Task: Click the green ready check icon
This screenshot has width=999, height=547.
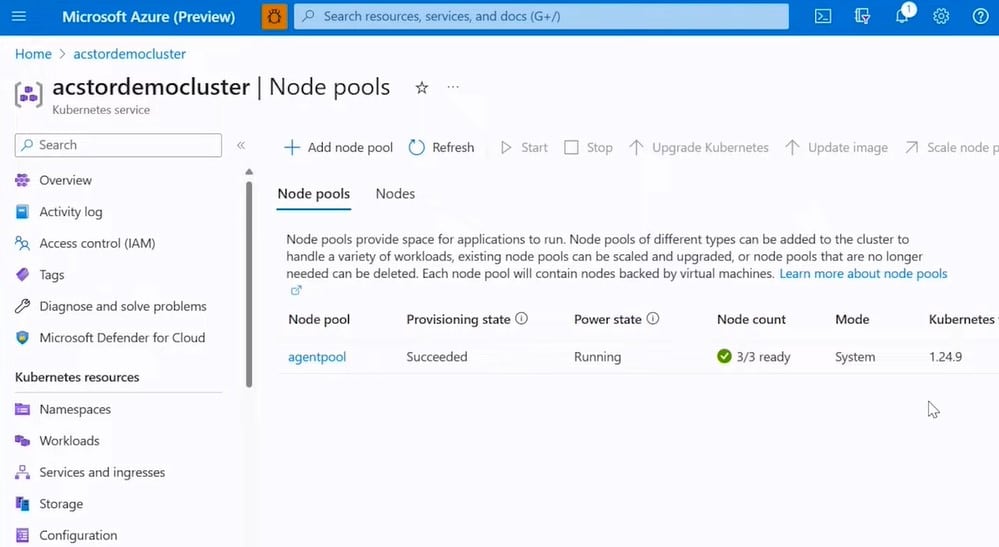Action: (724, 356)
